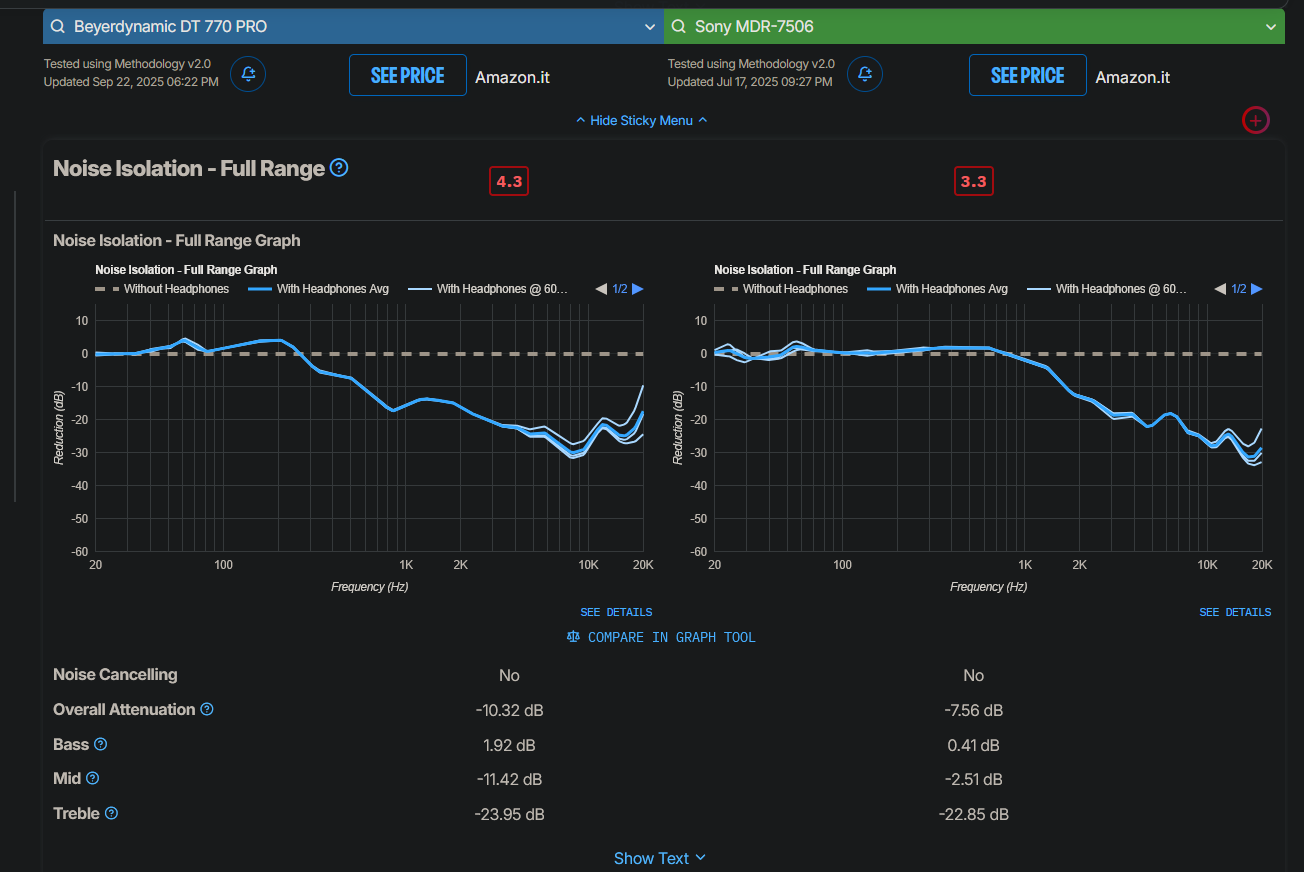
Task: Open Bass info question icon
Action: tap(100, 744)
